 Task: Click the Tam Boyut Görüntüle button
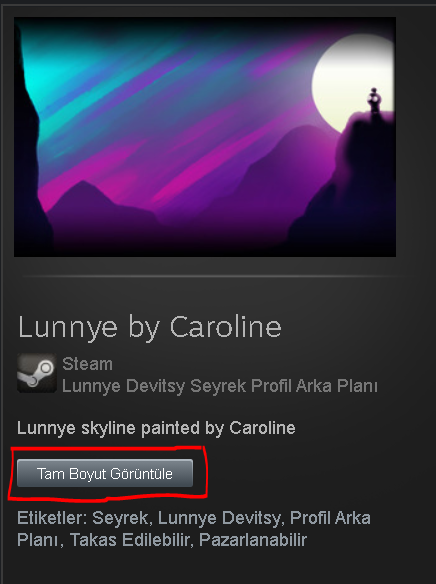[105, 473]
